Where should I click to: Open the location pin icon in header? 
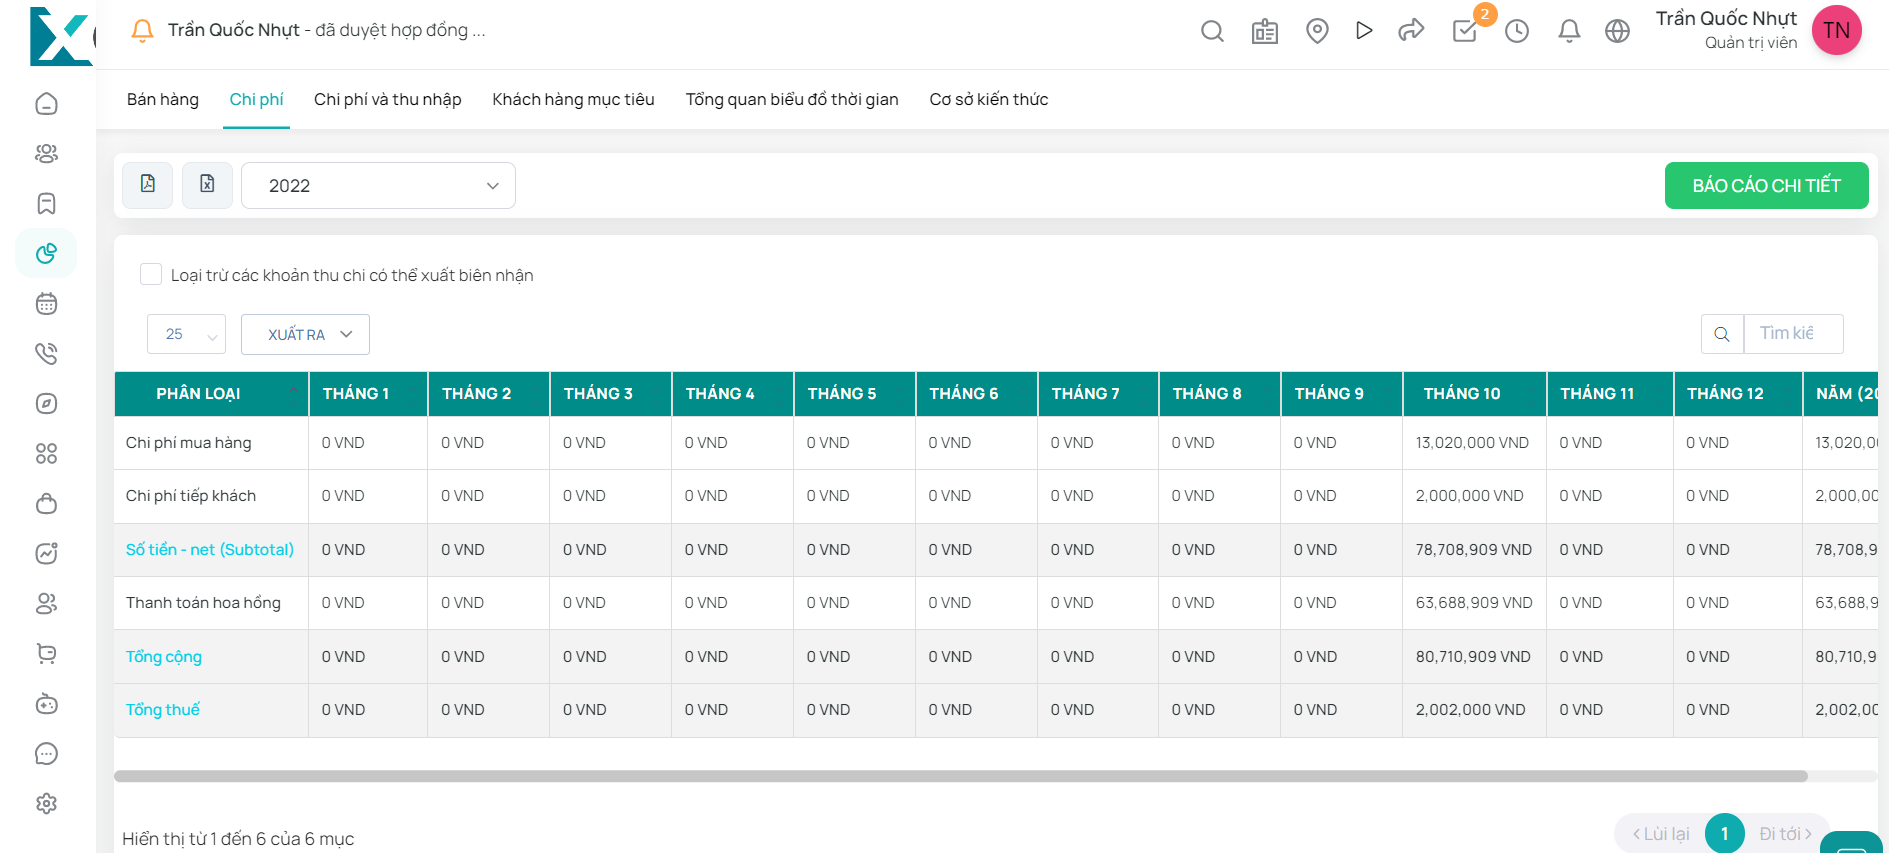coord(1317,31)
